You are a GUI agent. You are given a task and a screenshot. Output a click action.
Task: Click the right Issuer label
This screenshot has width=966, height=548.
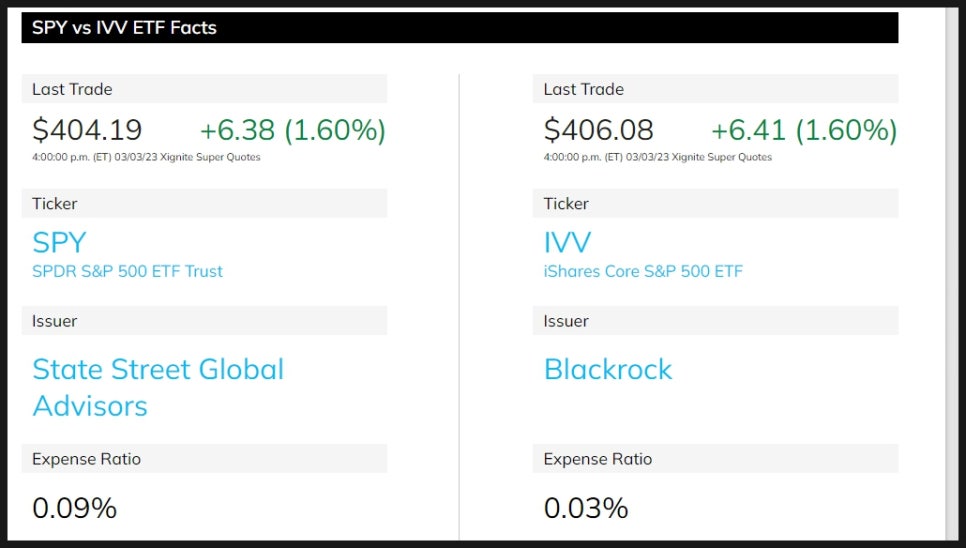click(x=566, y=321)
